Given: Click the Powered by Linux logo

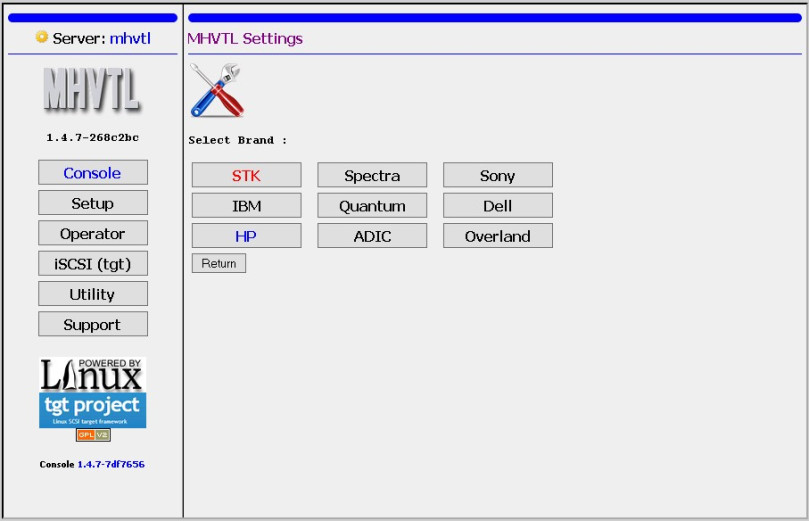Looking at the screenshot, I should (x=92, y=375).
